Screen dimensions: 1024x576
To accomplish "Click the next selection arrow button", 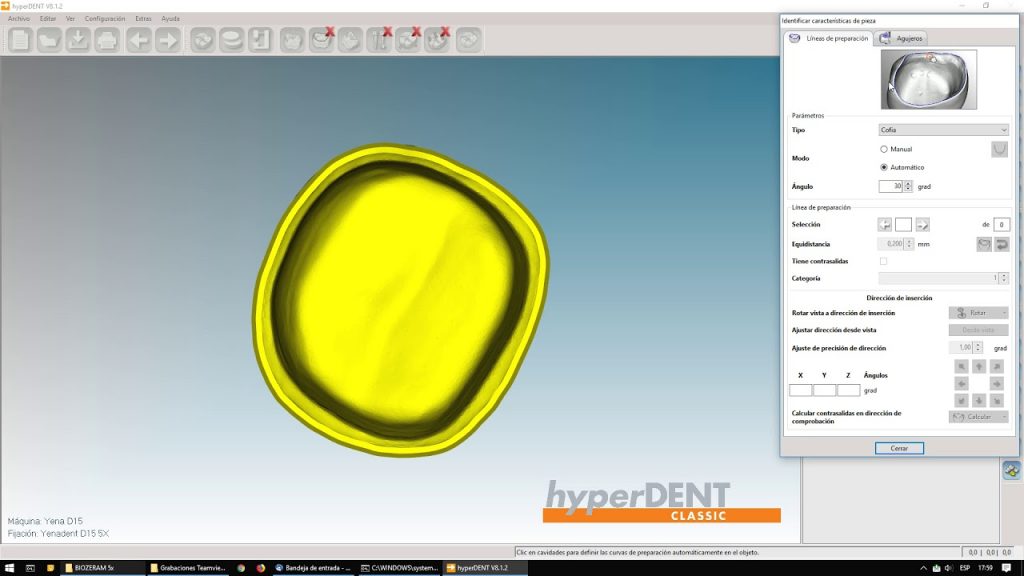I will pos(922,225).
